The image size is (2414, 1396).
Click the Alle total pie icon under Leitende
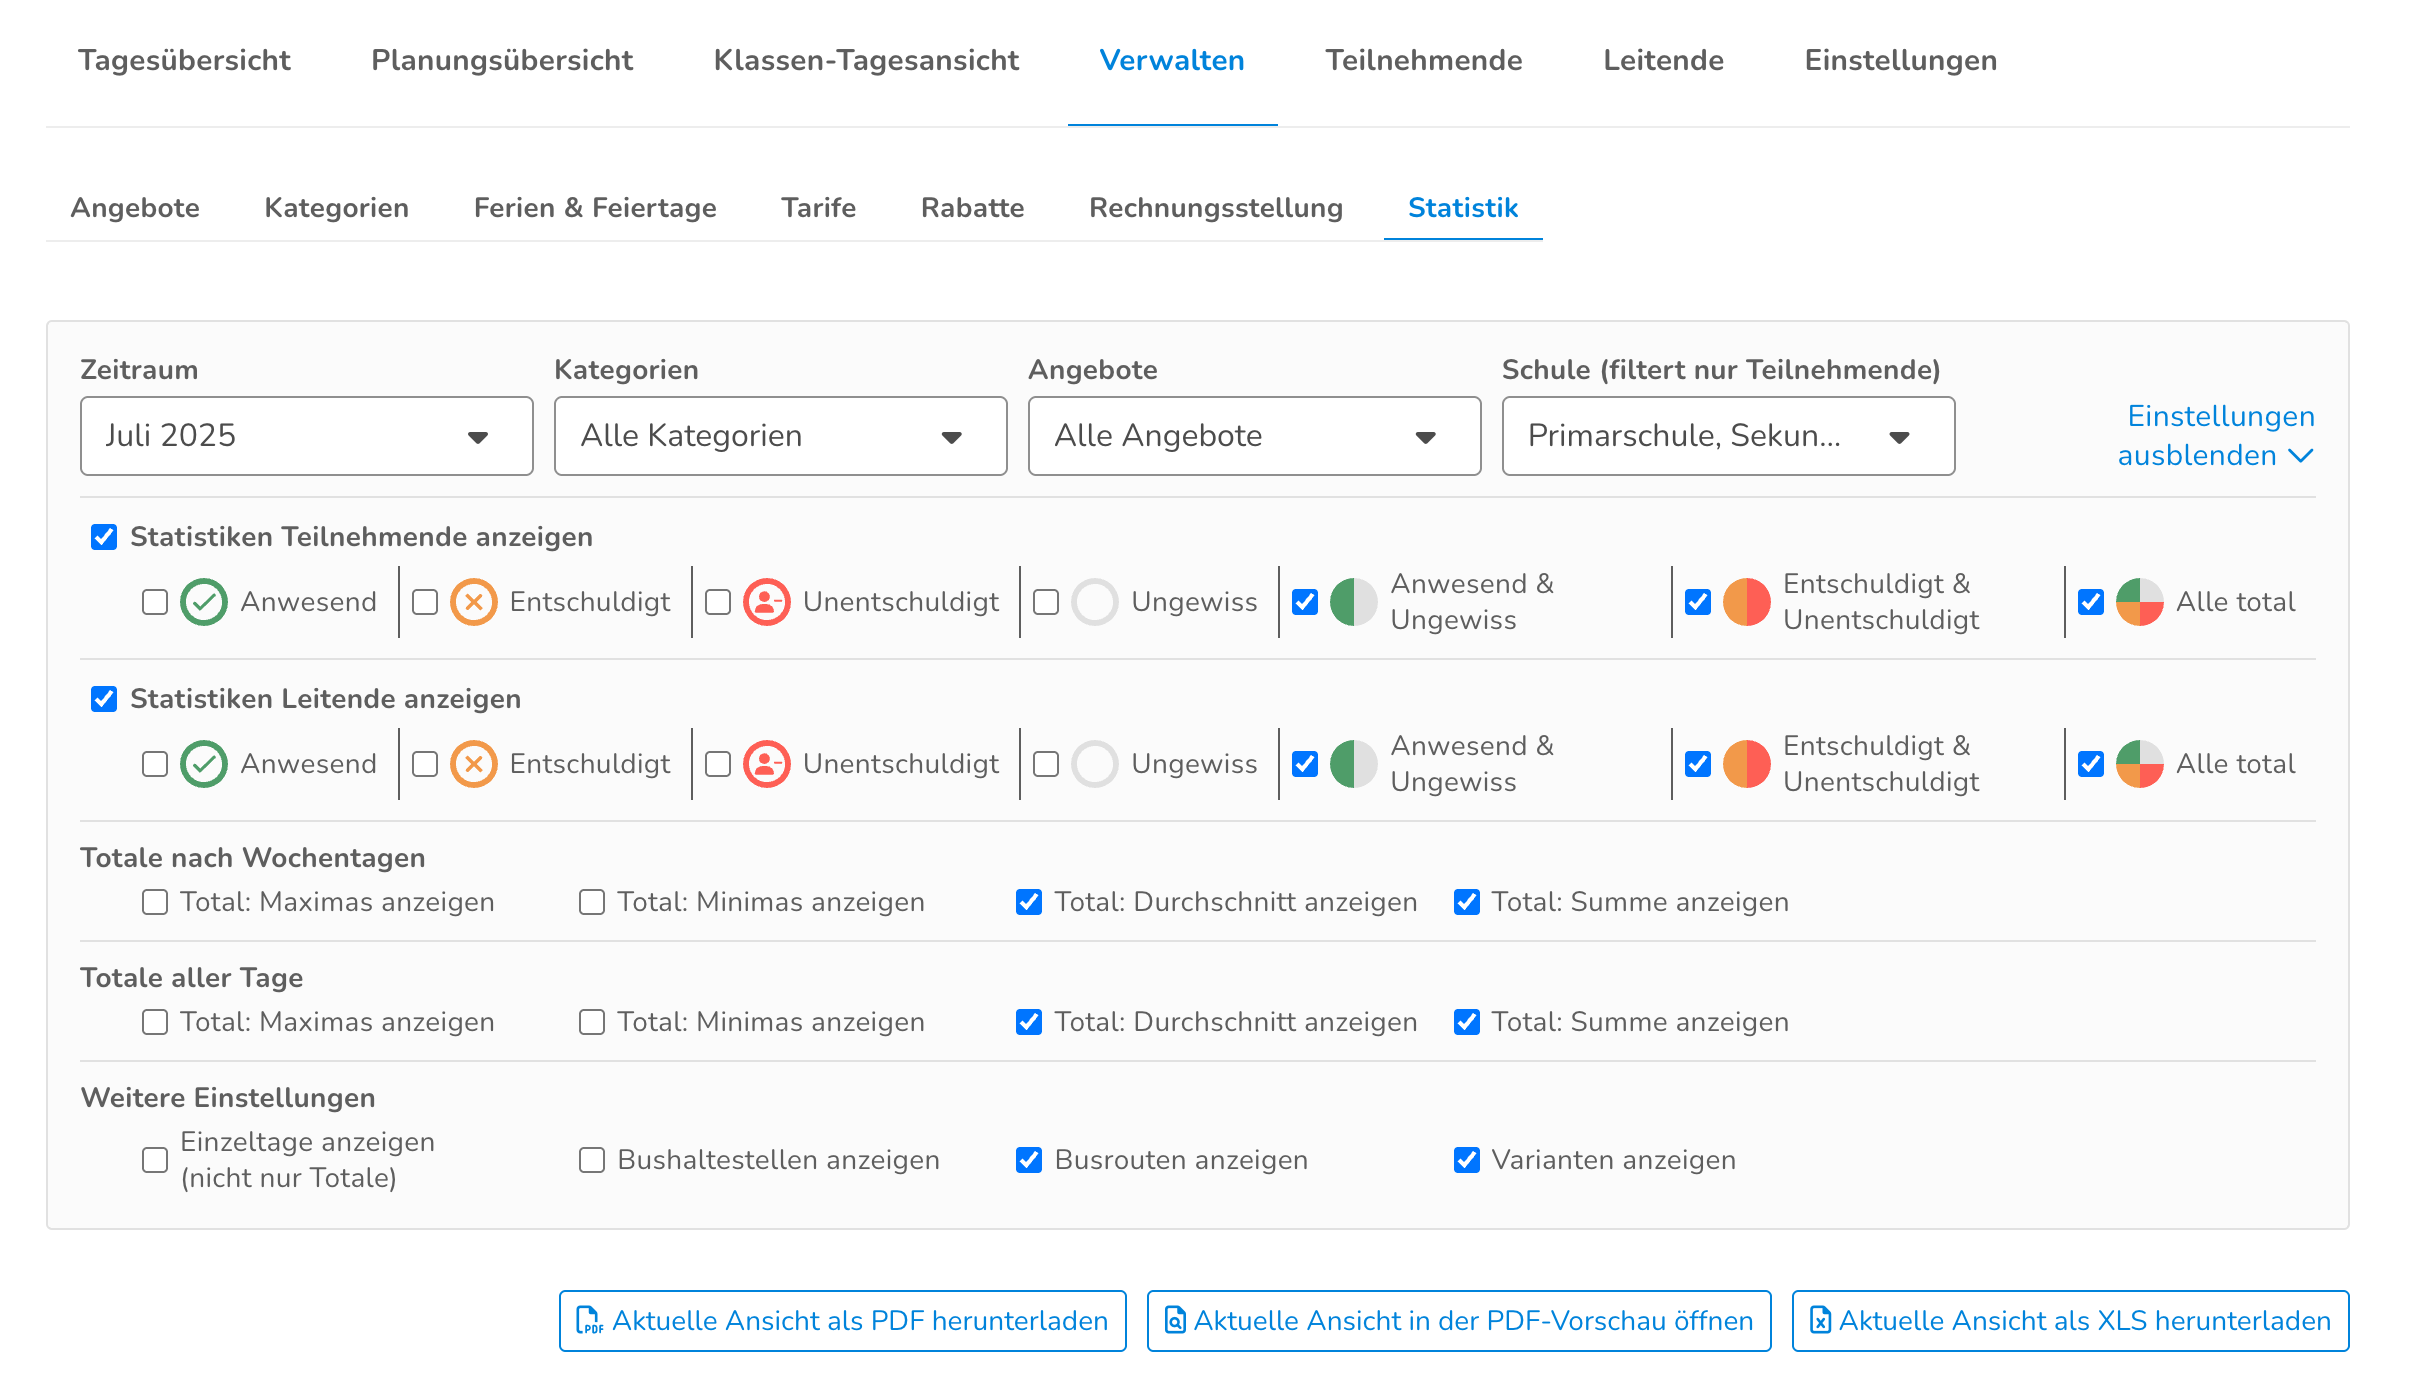point(2140,764)
